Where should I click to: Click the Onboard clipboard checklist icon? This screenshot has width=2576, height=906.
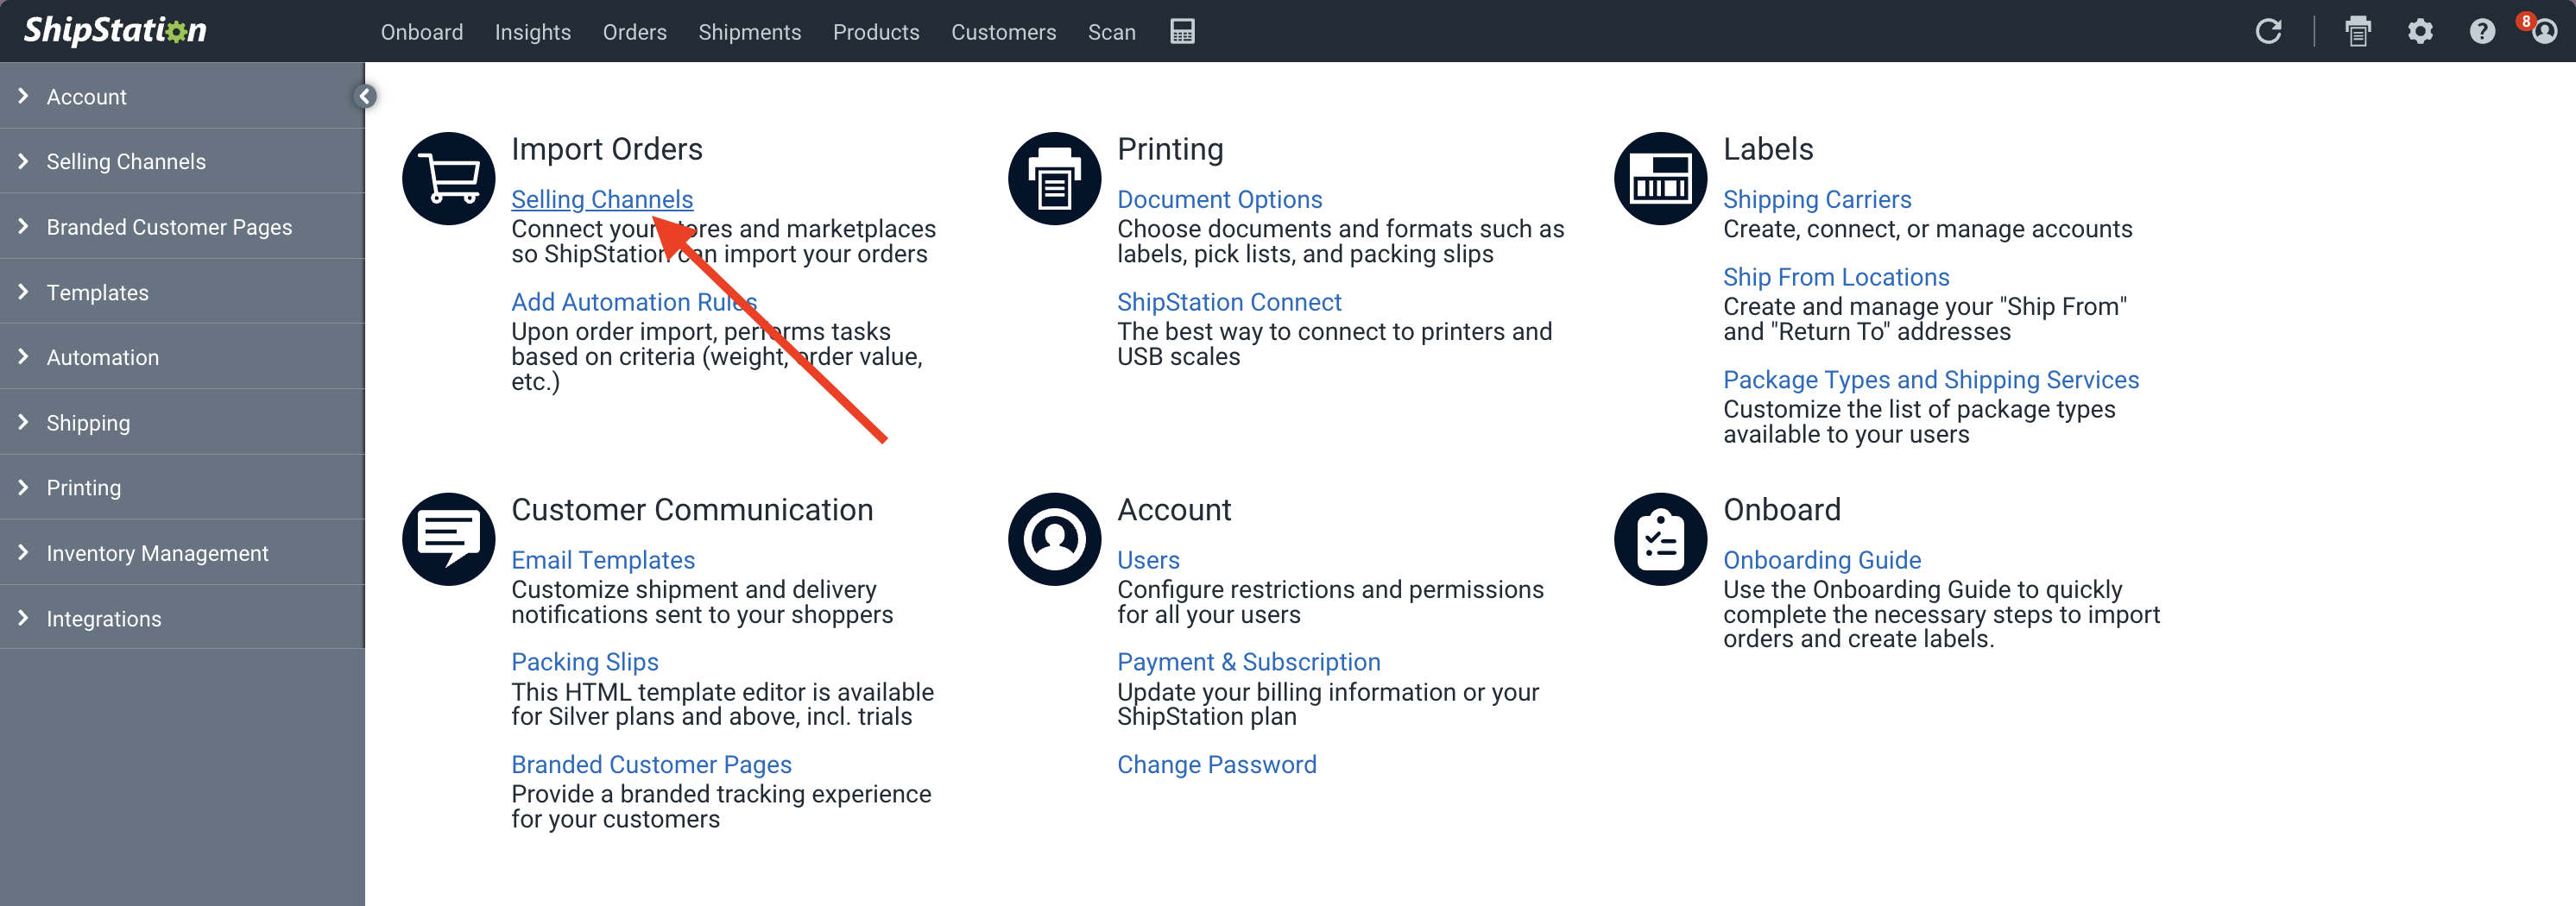pyautogui.click(x=1661, y=539)
